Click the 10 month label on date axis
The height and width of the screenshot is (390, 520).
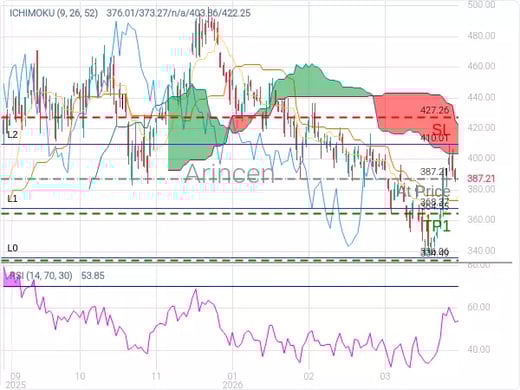point(80,376)
